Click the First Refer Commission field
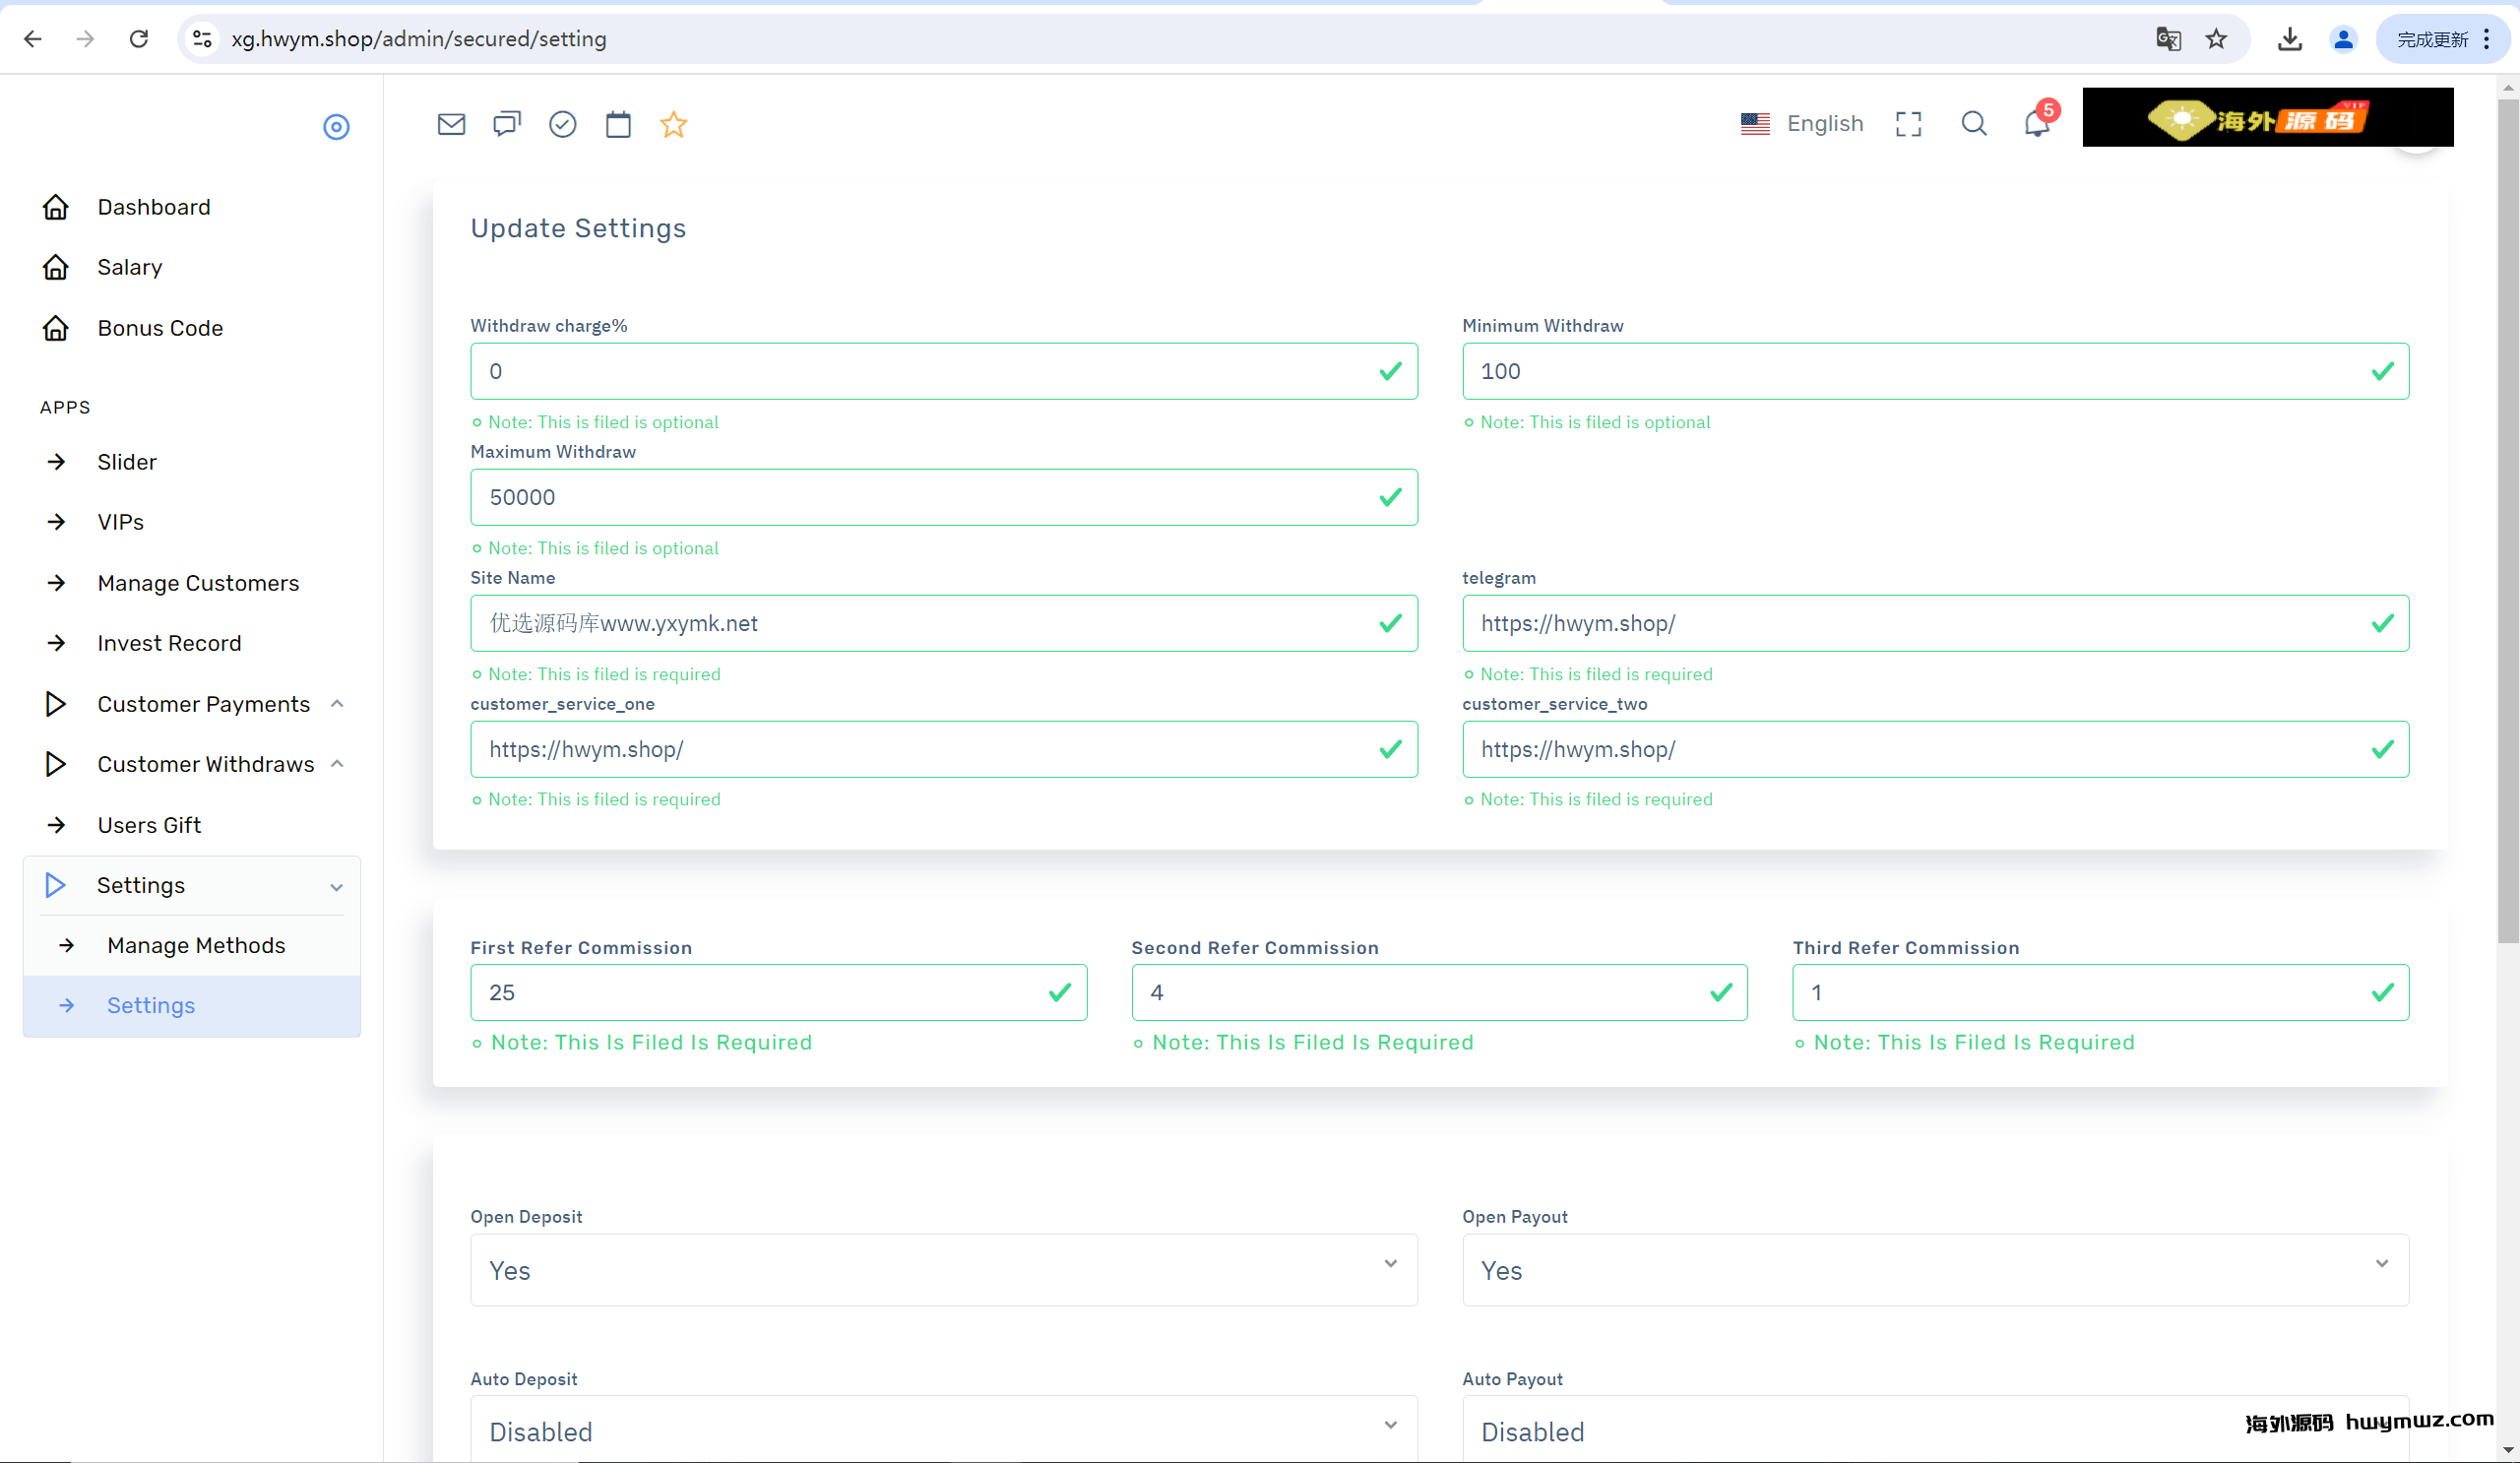The height and width of the screenshot is (1463, 2520). click(760, 992)
